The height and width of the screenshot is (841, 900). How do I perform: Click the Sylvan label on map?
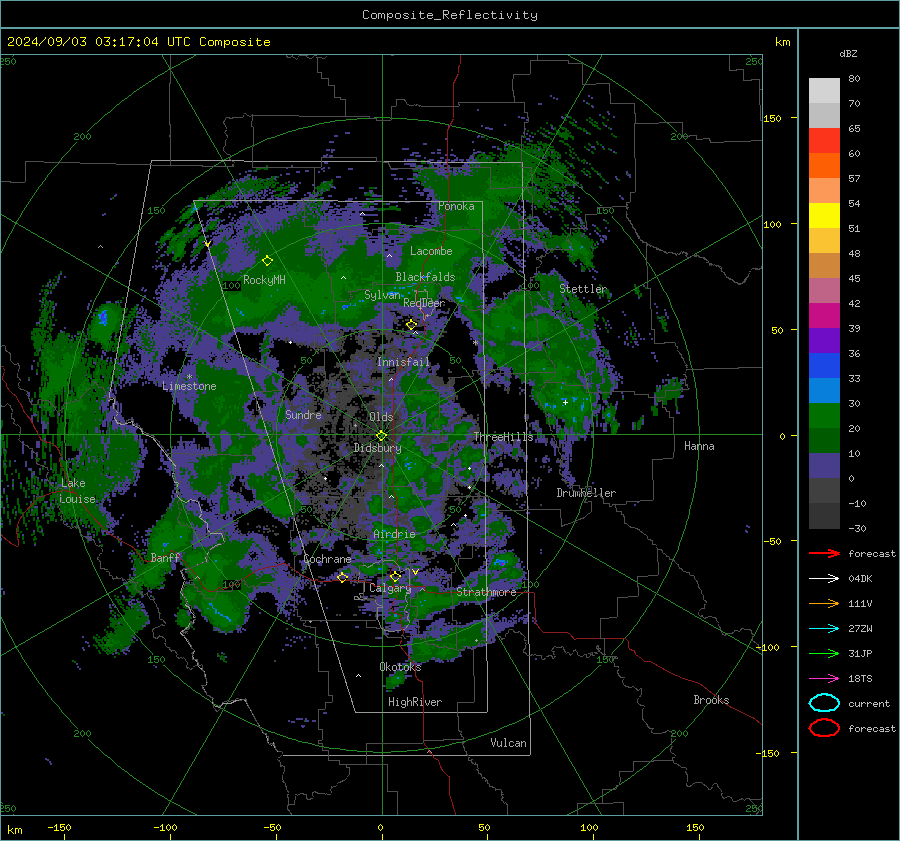382,295
